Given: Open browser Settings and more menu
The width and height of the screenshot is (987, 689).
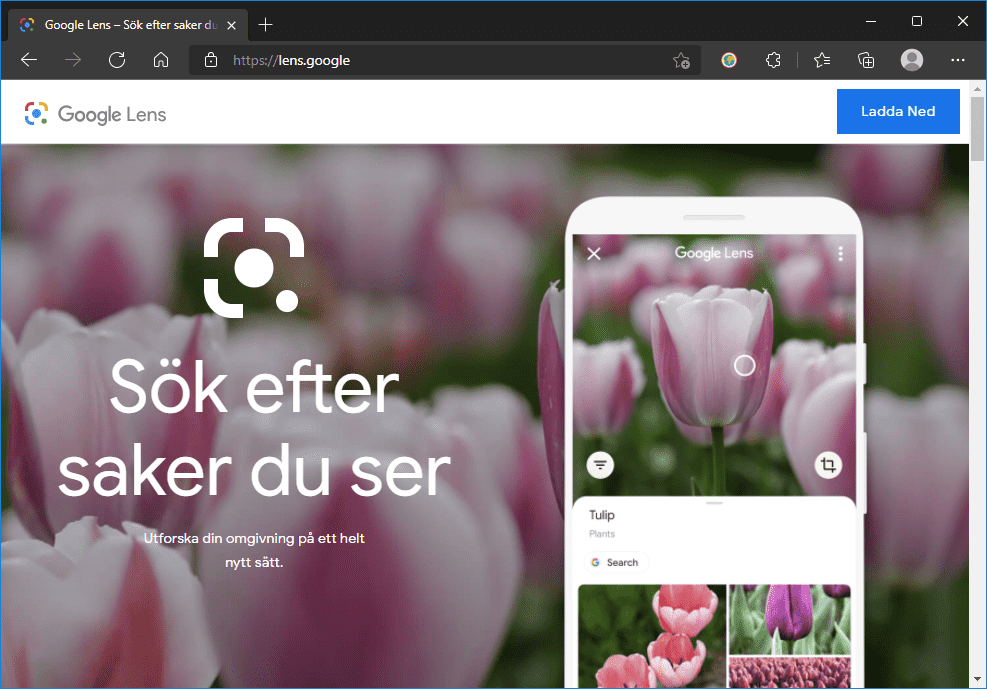Looking at the screenshot, I should tap(958, 60).
